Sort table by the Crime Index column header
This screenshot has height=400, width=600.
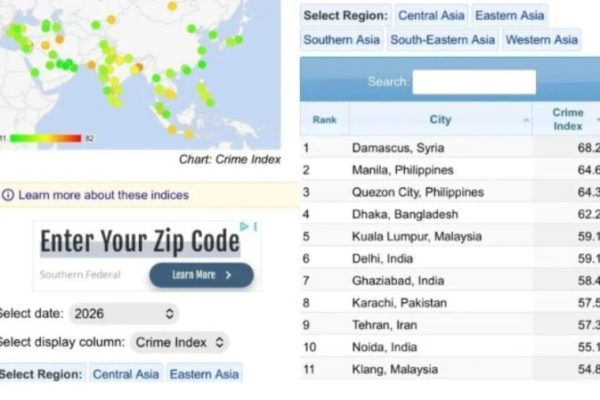[567, 119]
